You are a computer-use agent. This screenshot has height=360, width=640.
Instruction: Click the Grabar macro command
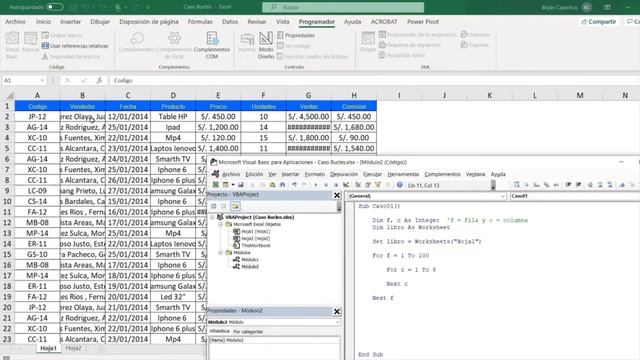[x=62, y=36]
